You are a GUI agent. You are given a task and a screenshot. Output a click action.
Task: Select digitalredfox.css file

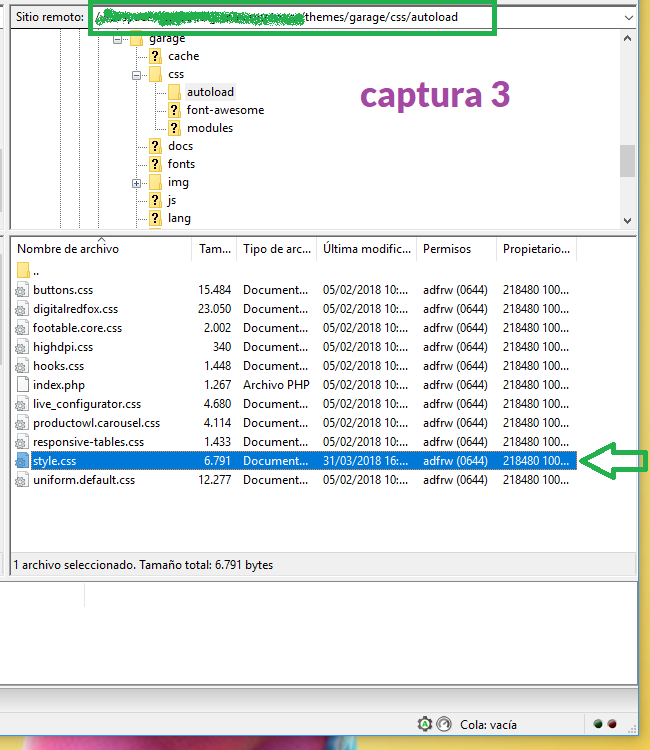pyautogui.click(x=75, y=309)
